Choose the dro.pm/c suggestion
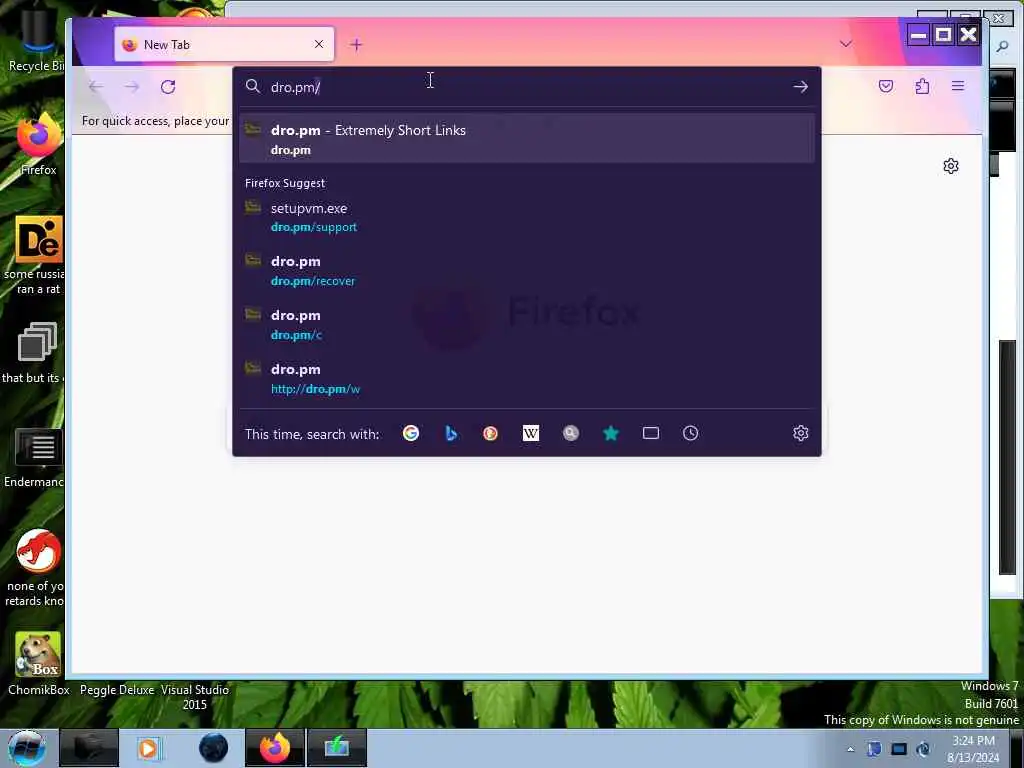This screenshot has height=768, width=1024. coord(527,325)
